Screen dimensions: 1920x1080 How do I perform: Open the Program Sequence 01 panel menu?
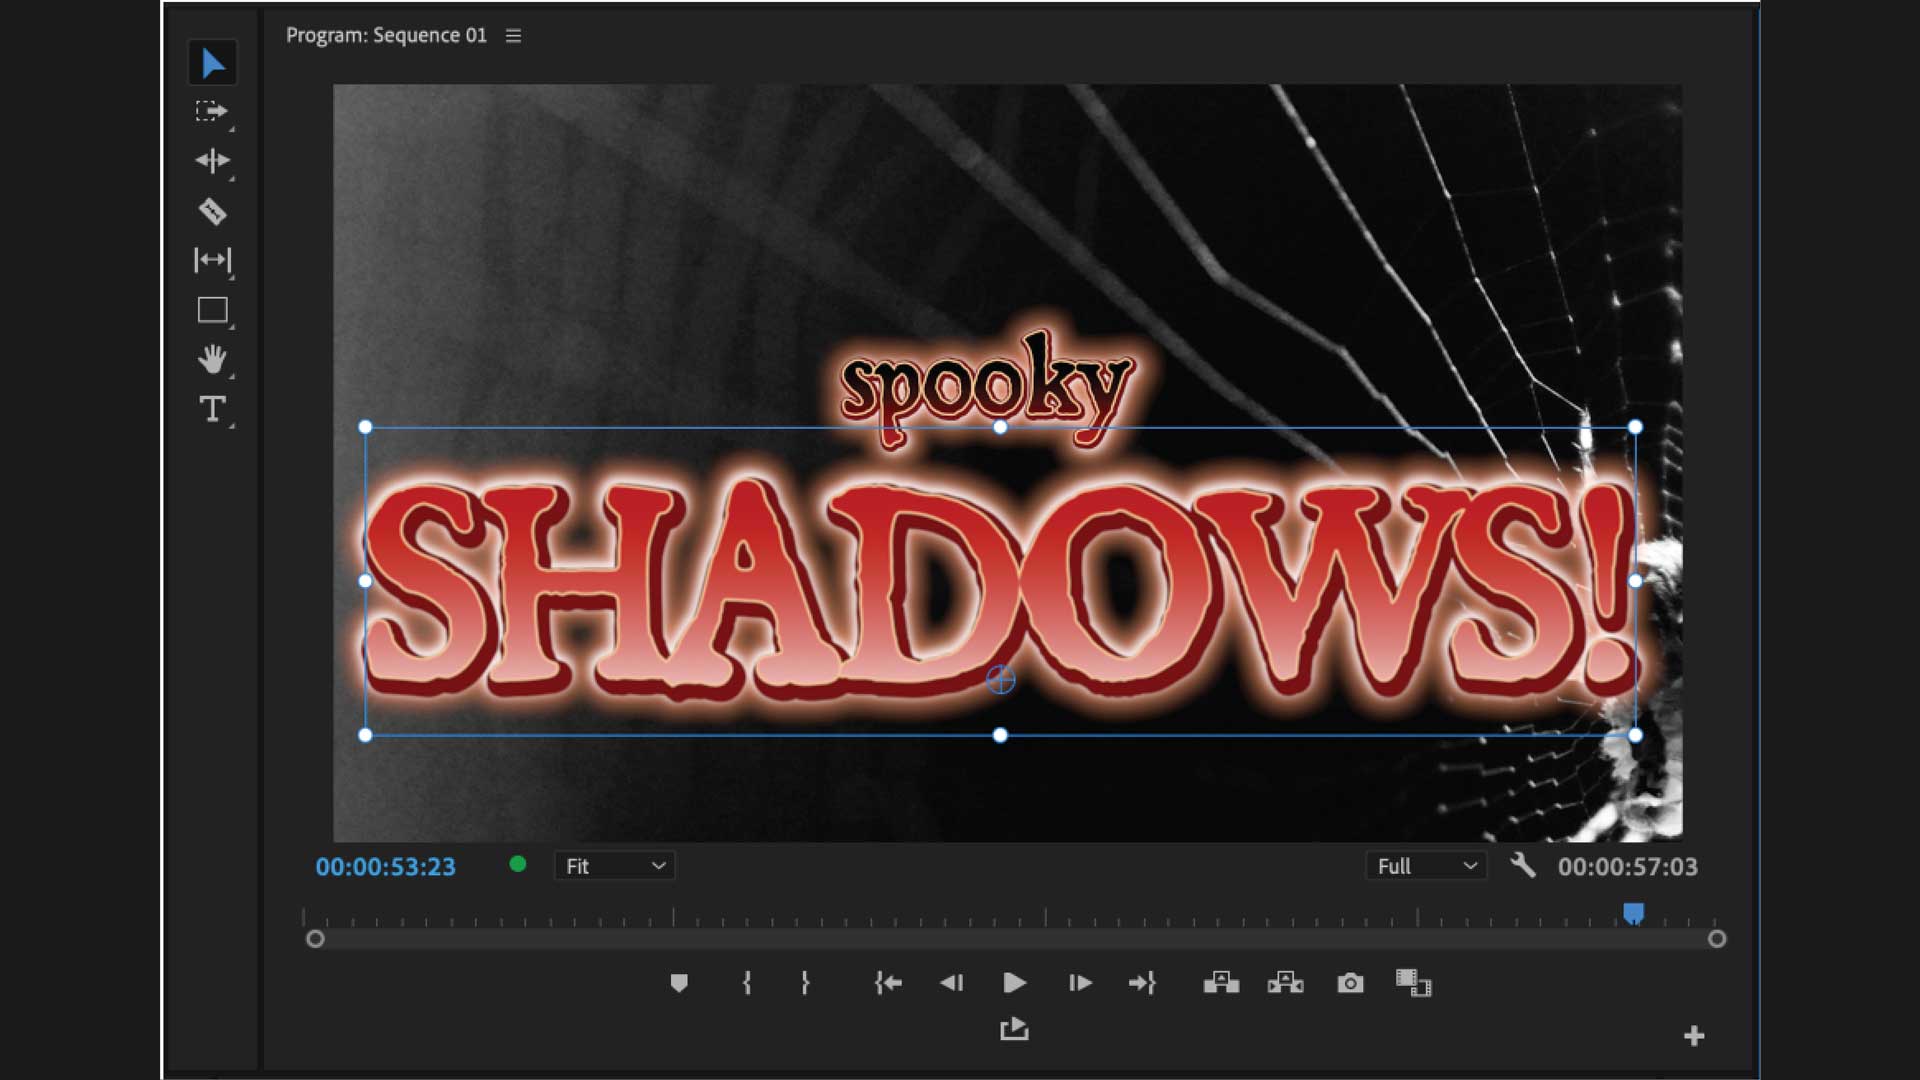point(513,36)
